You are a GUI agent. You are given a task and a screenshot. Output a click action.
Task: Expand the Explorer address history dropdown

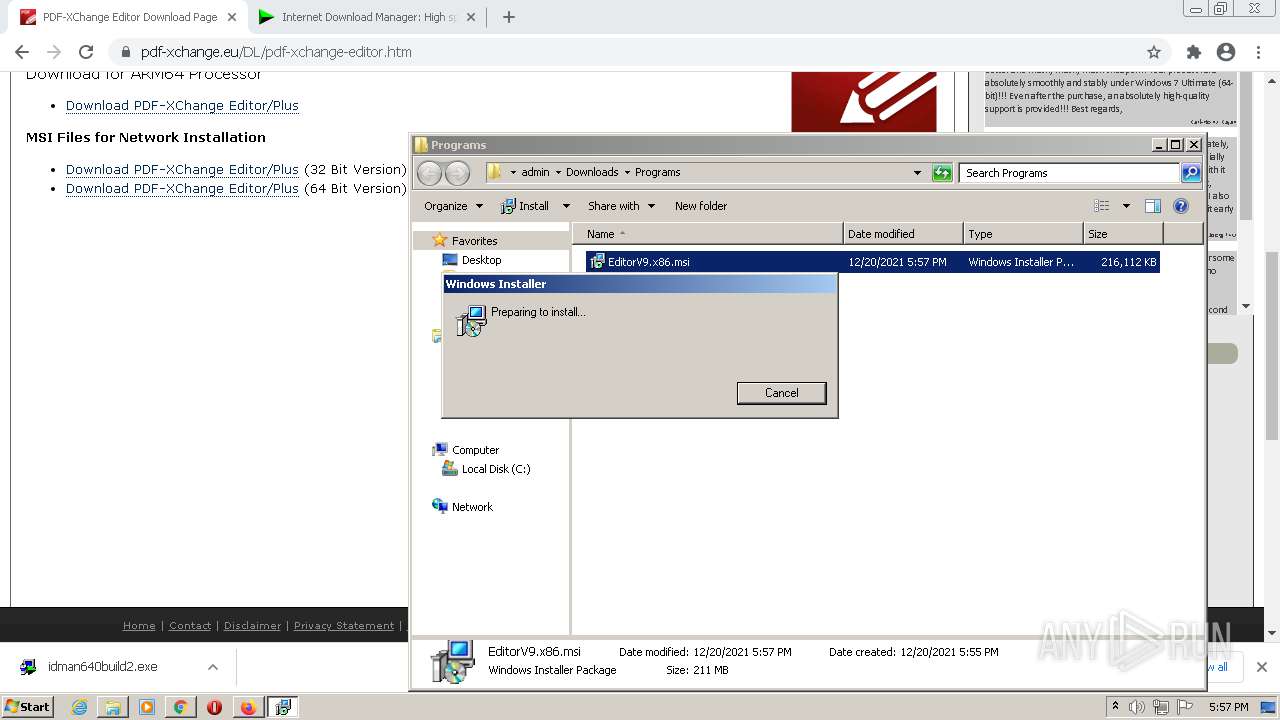(x=917, y=173)
